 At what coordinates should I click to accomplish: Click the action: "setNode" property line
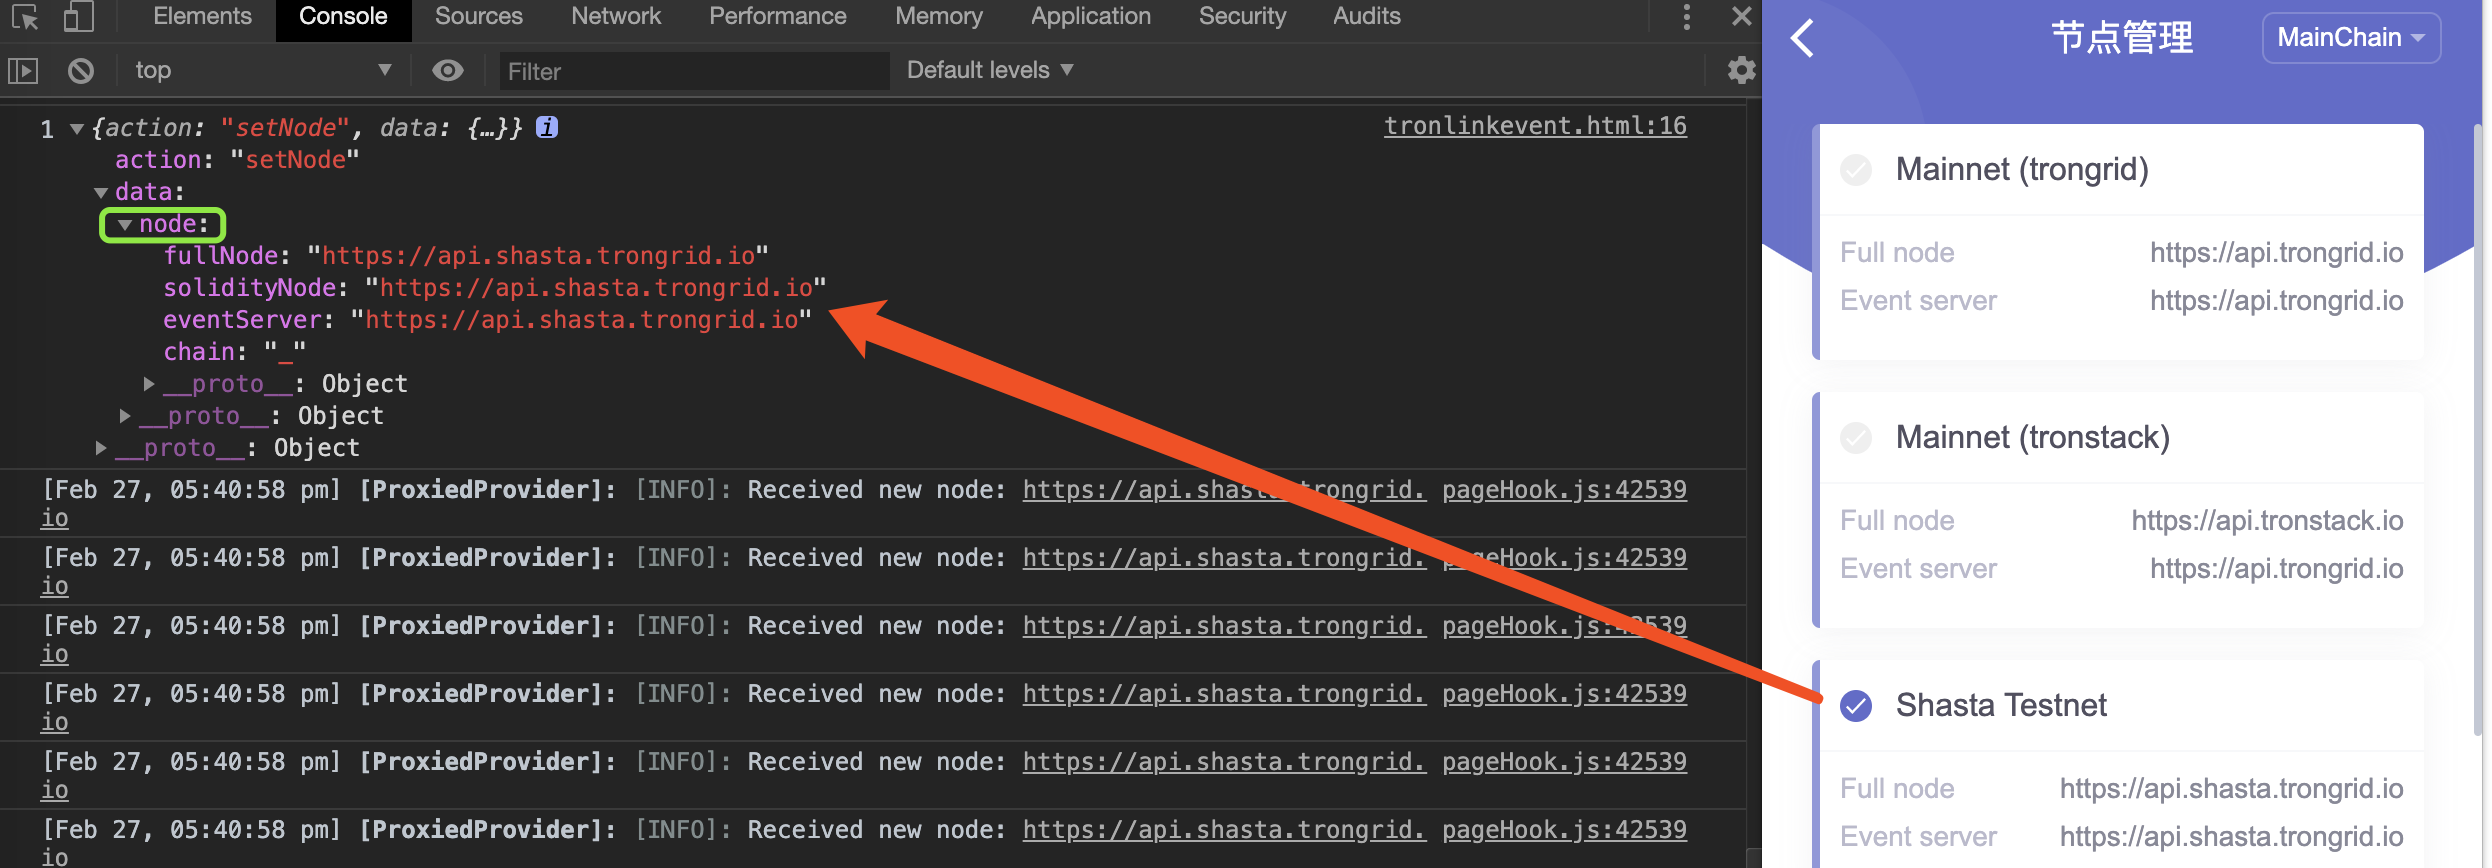(237, 160)
